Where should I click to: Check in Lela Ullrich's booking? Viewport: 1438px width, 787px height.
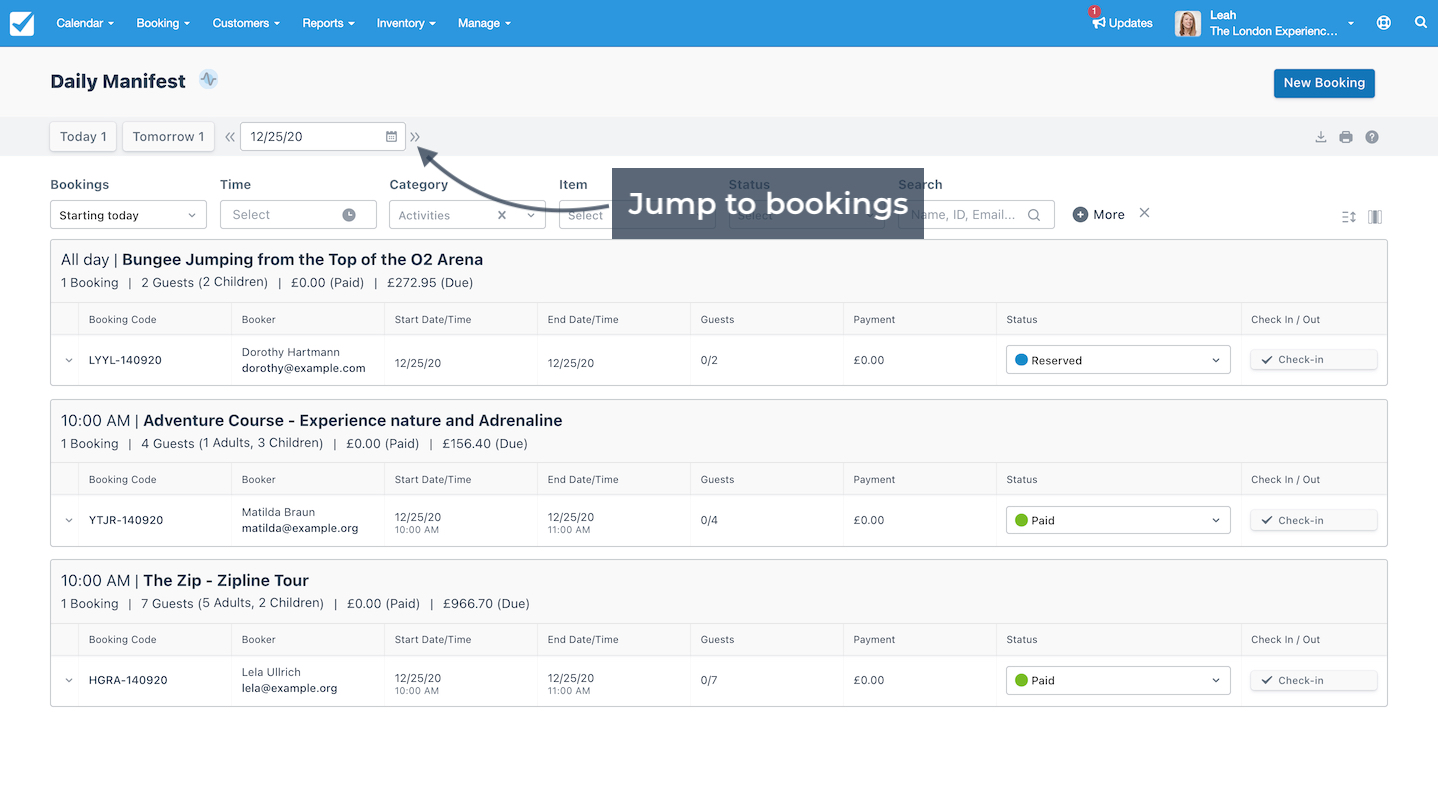click(x=1313, y=680)
